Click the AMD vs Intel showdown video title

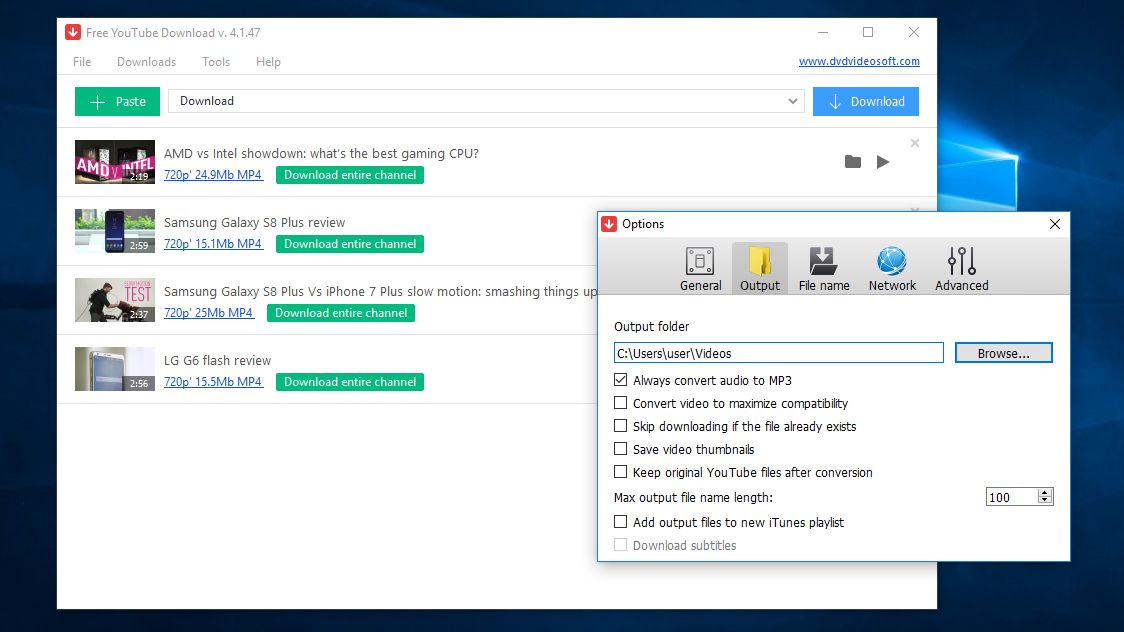(x=321, y=153)
